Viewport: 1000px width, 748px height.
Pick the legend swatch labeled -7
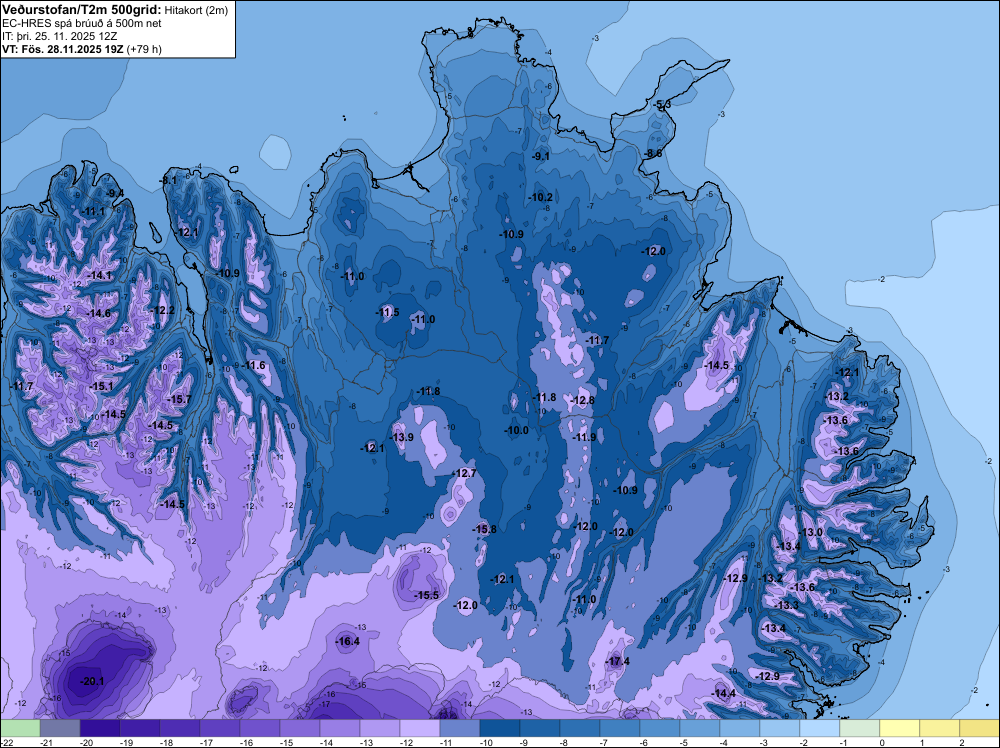620,728
